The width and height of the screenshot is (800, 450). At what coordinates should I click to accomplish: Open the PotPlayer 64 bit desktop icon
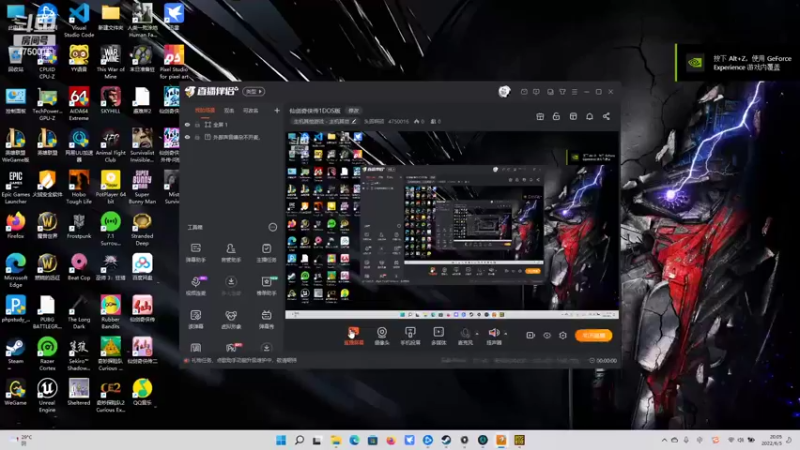coord(111,187)
